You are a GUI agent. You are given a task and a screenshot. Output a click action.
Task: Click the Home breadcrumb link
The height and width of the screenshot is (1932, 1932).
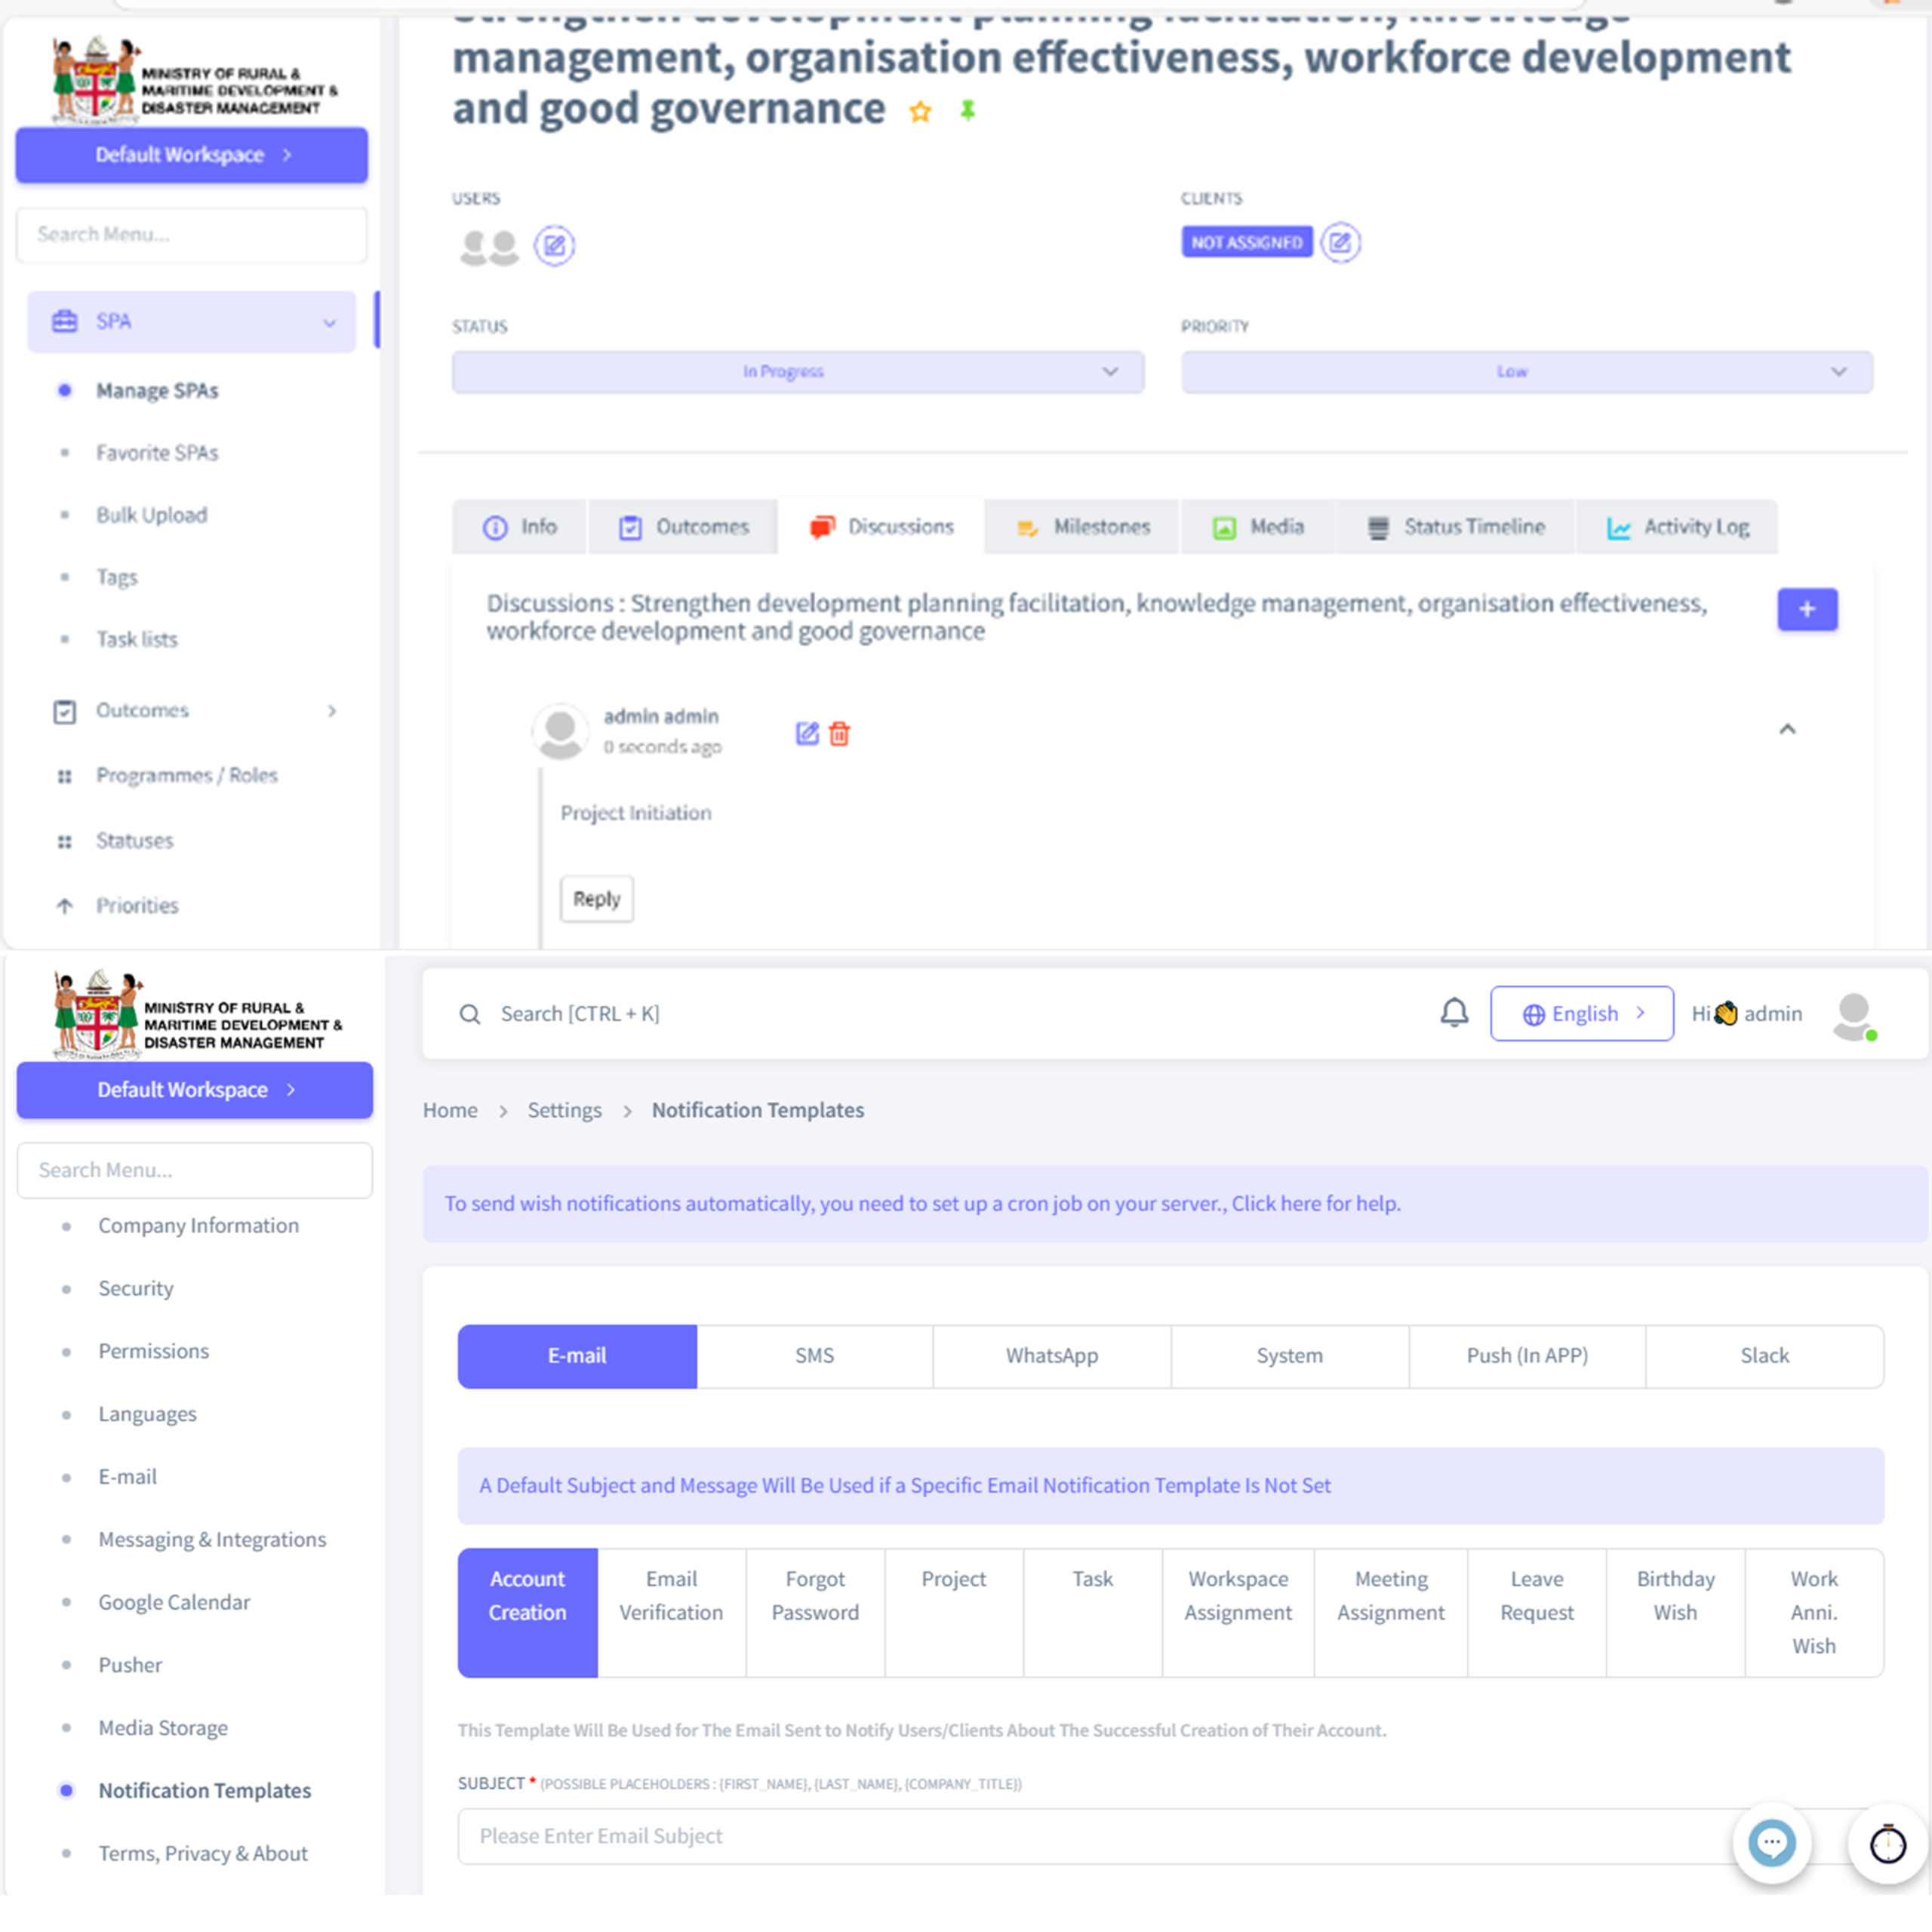[x=450, y=1110]
